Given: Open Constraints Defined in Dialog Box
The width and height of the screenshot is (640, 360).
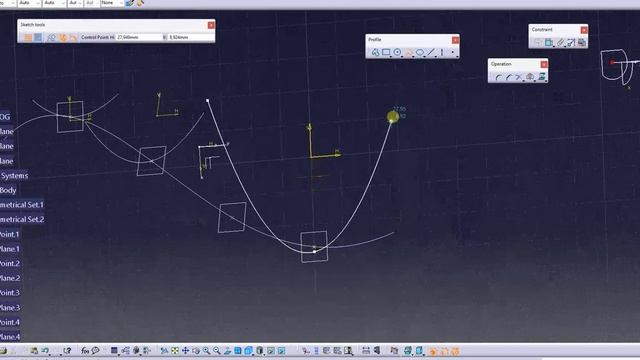Looking at the screenshot, I should 538,42.
